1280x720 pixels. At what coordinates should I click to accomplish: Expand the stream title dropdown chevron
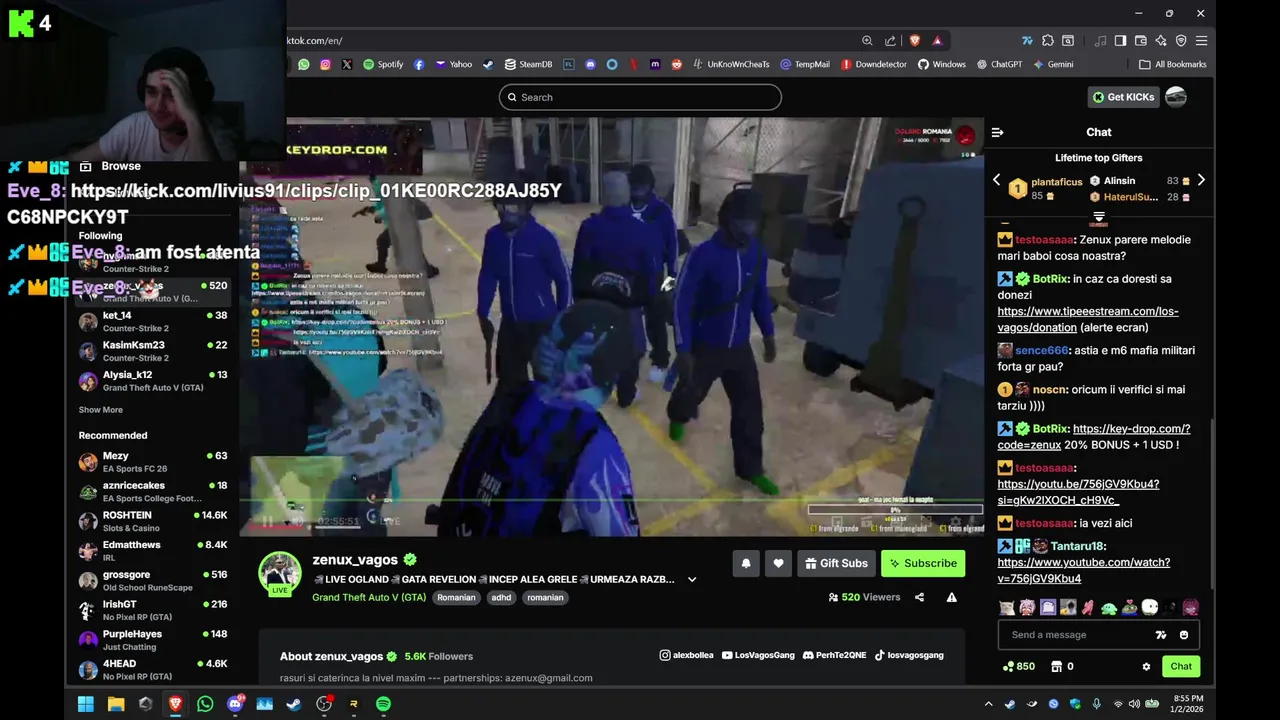point(691,579)
